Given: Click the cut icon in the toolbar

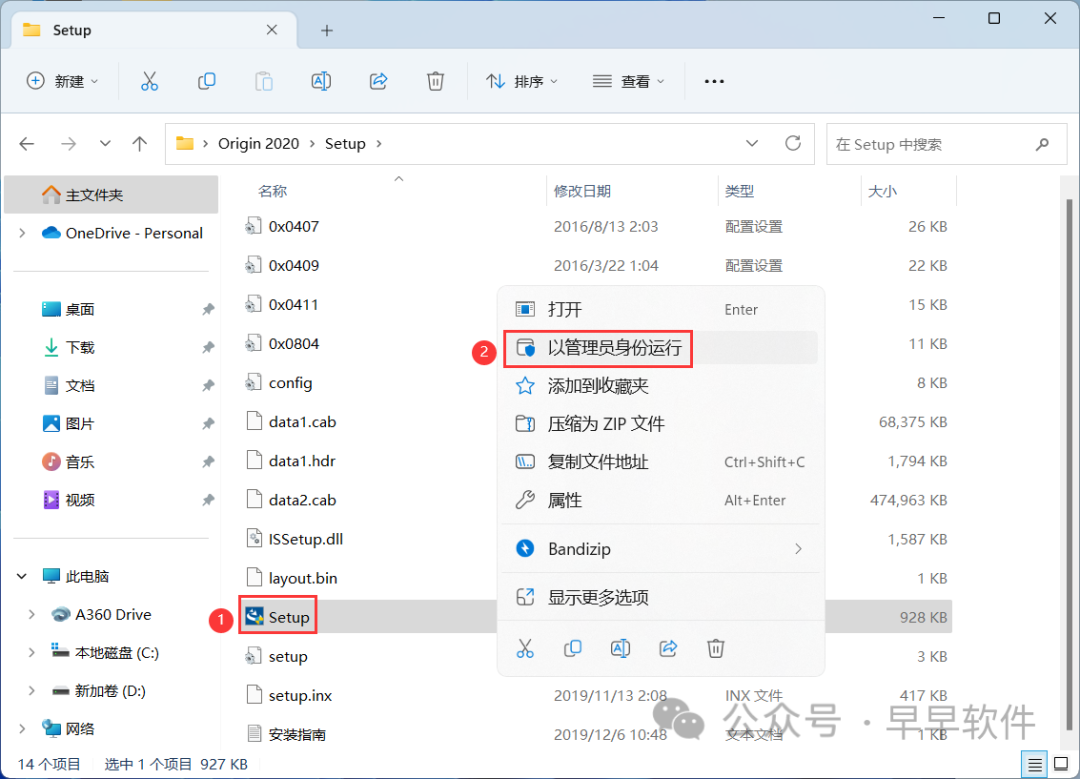Looking at the screenshot, I should pyautogui.click(x=149, y=81).
